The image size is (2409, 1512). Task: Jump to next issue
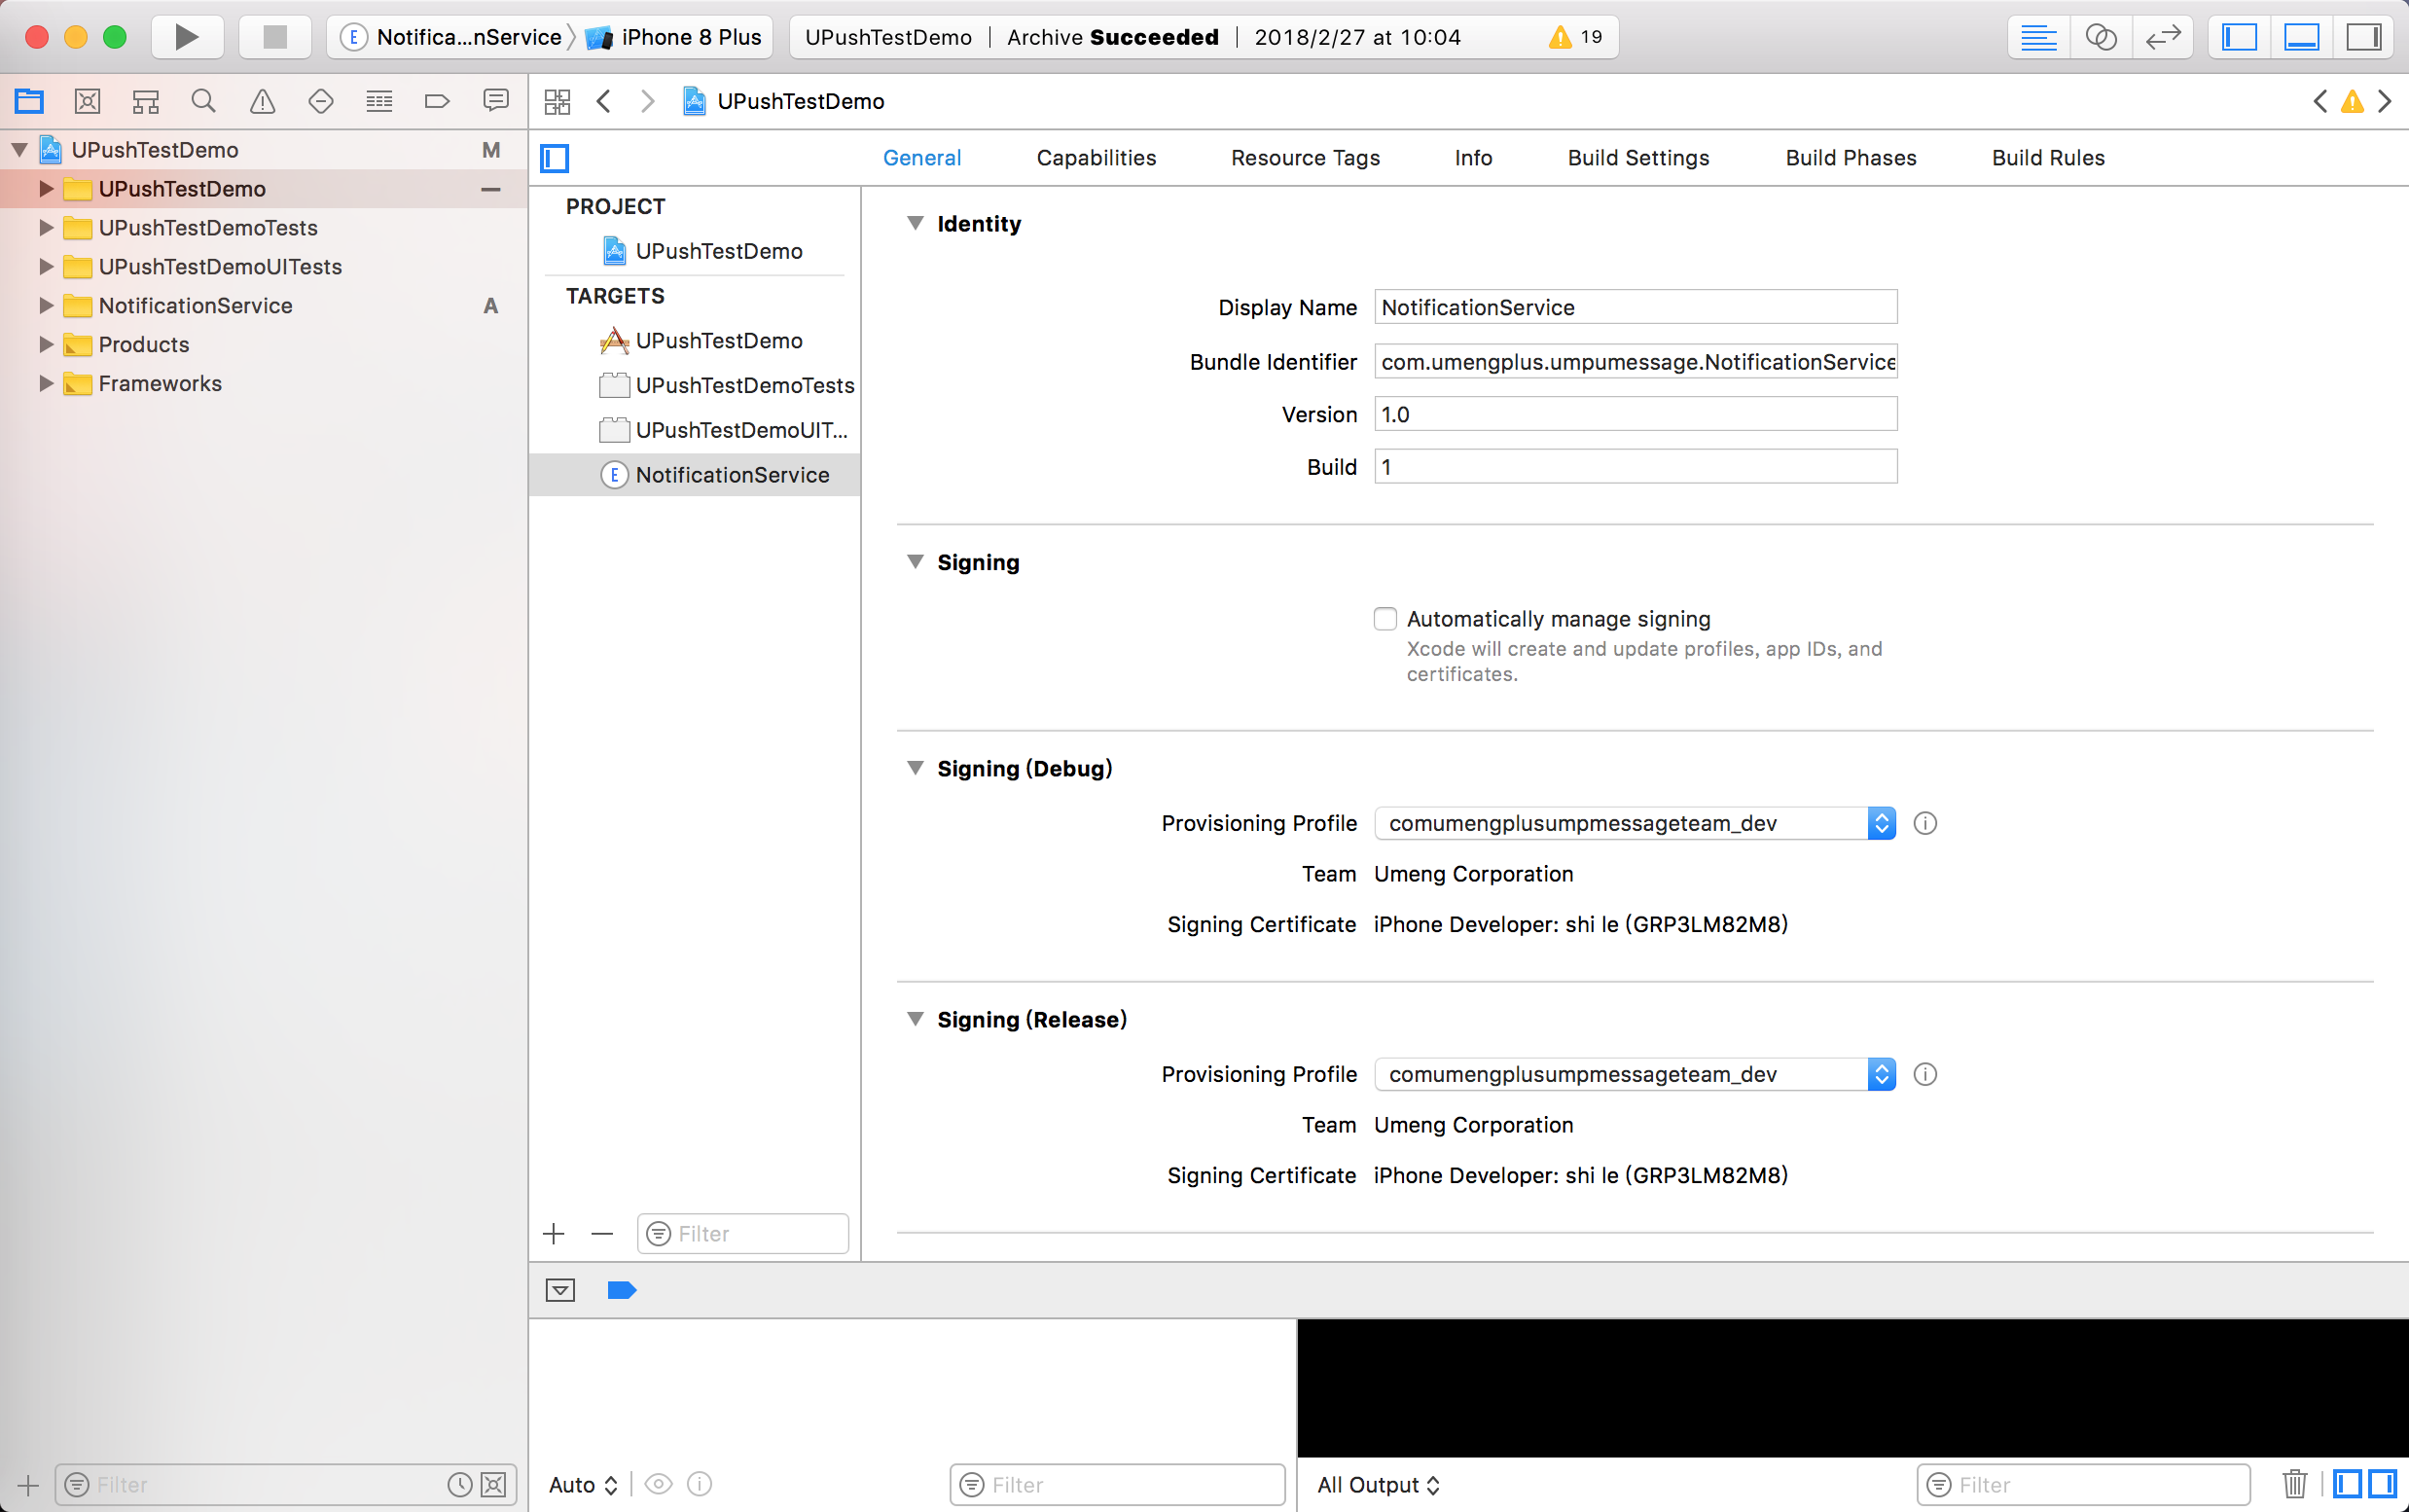[2385, 101]
